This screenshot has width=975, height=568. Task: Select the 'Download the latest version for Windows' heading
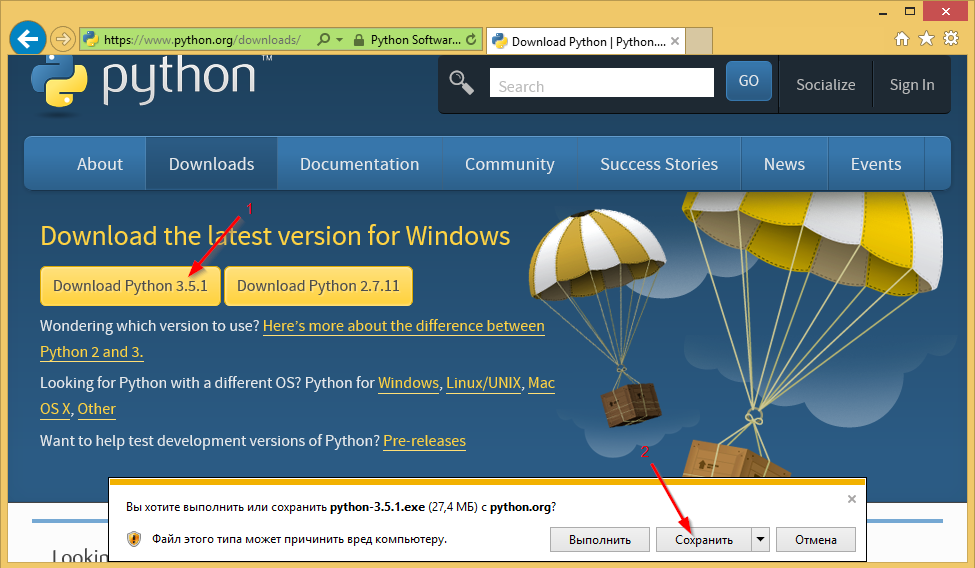coord(275,236)
